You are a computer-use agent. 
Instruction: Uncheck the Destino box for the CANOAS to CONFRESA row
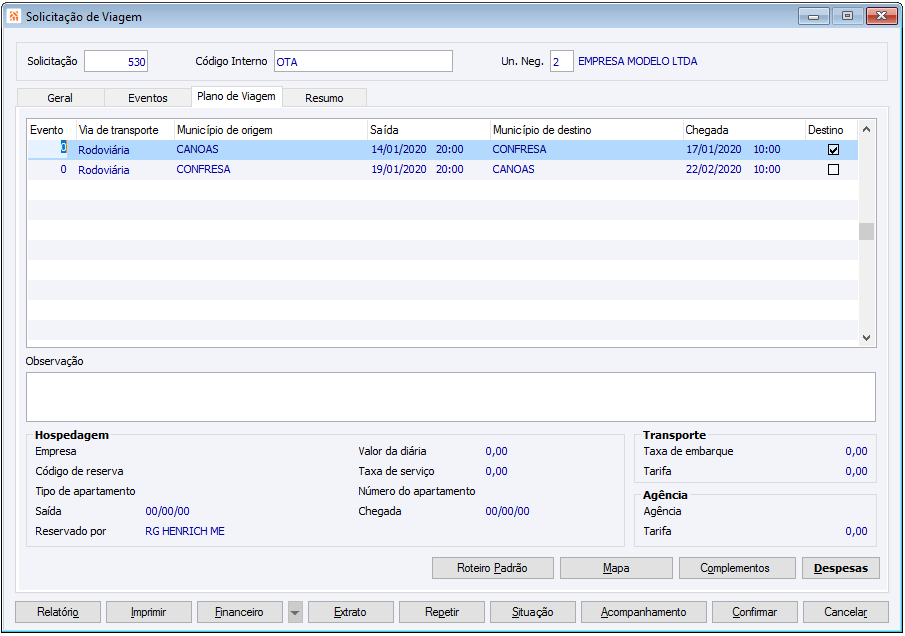[x=833, y=150]
